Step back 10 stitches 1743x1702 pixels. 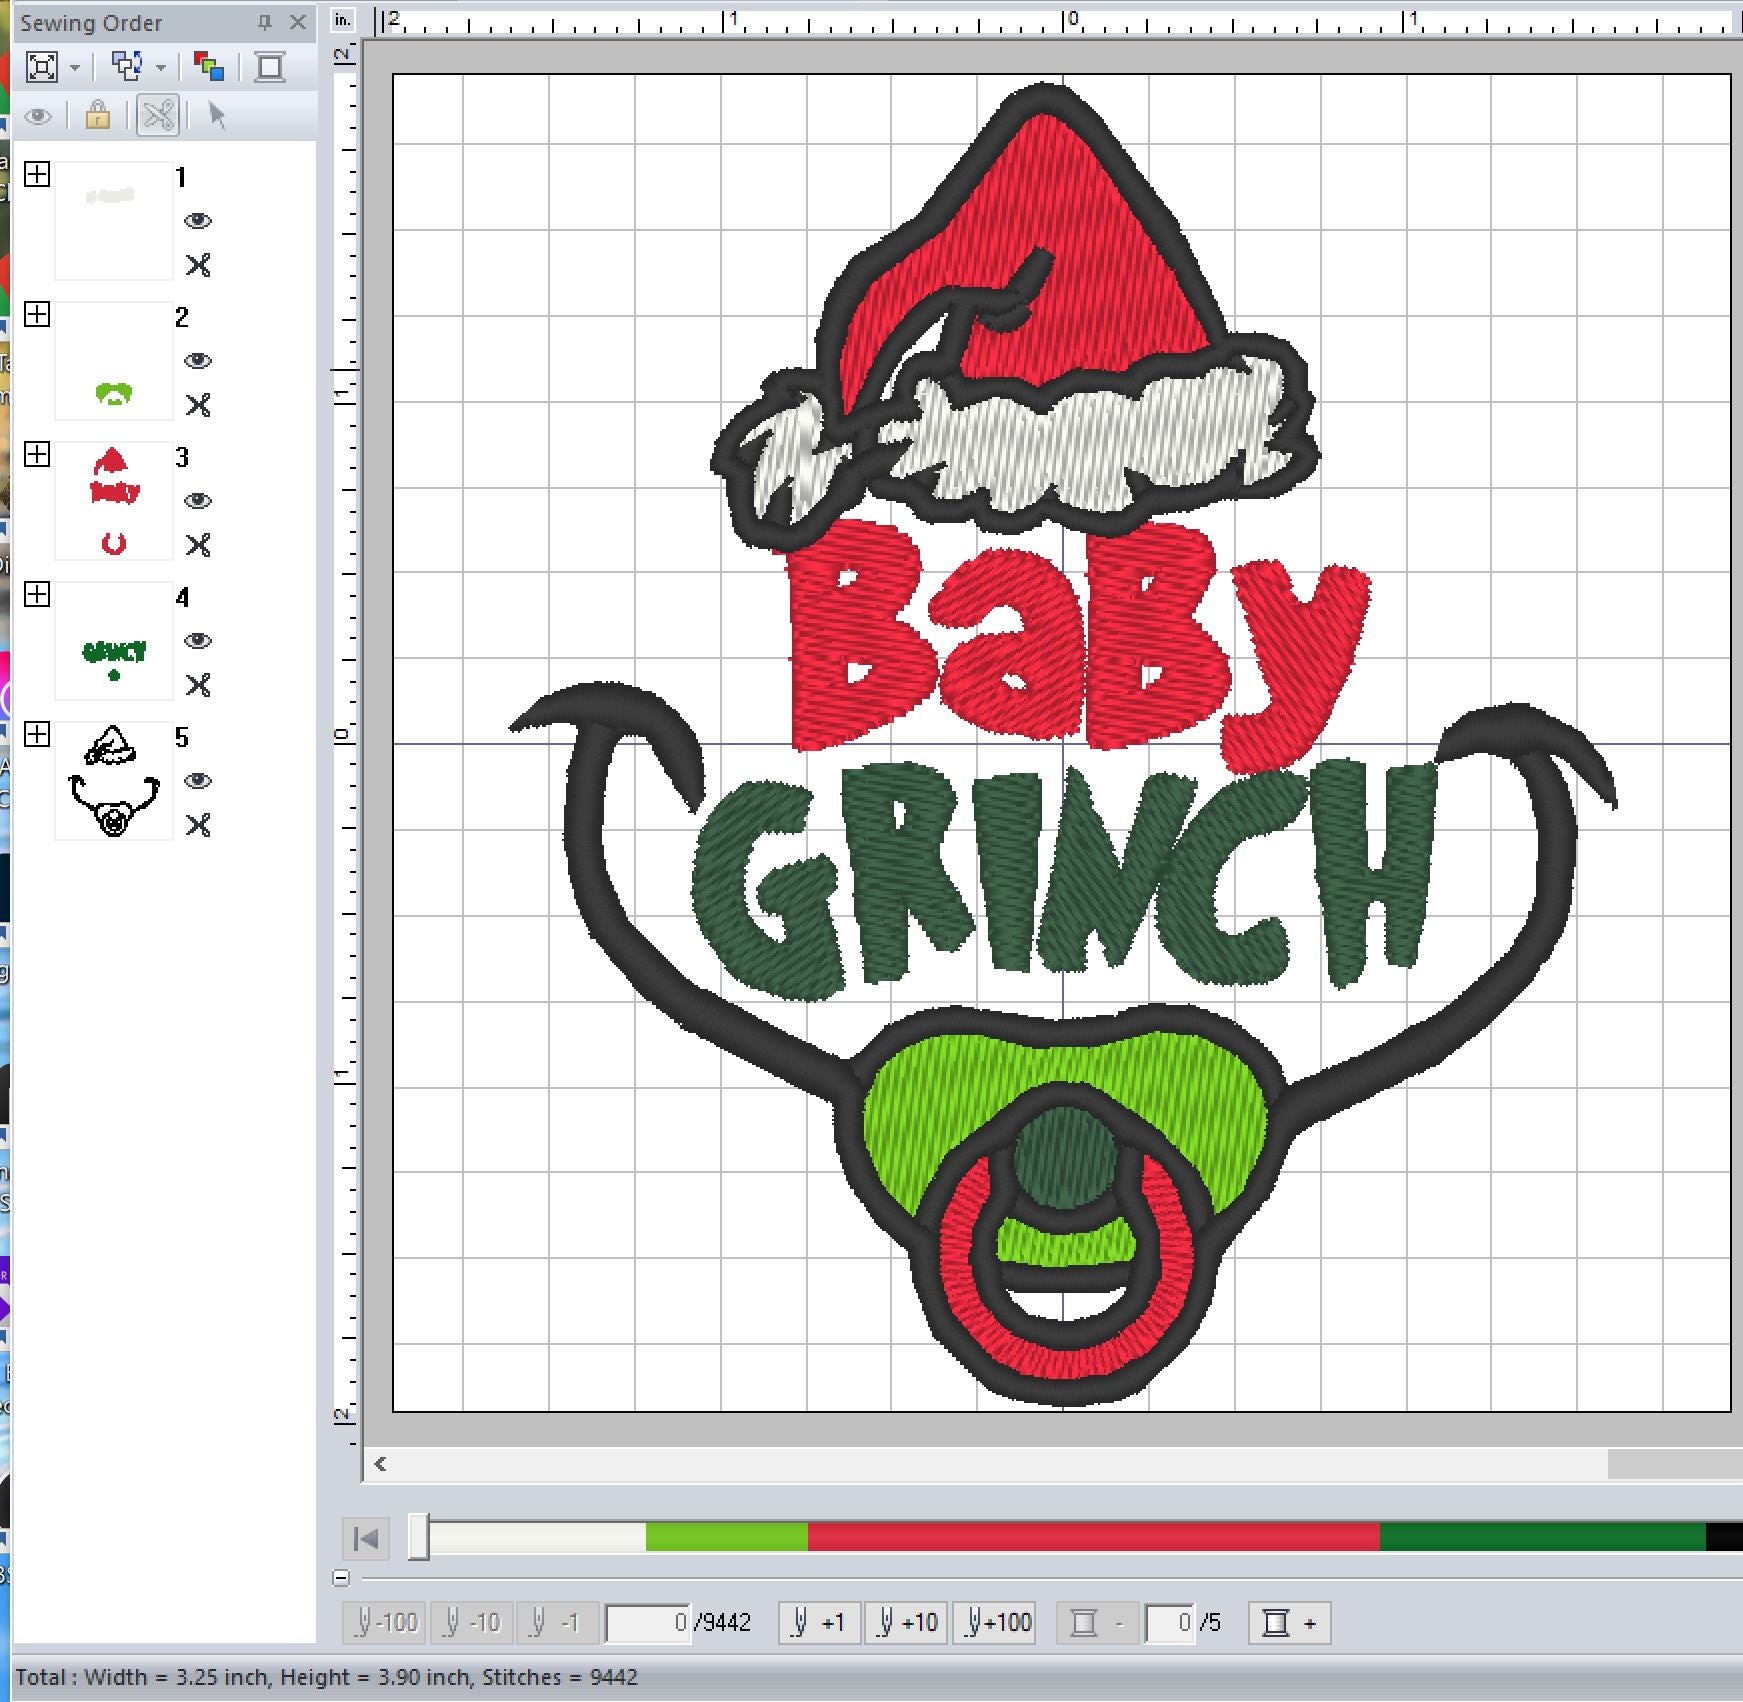471,1622
